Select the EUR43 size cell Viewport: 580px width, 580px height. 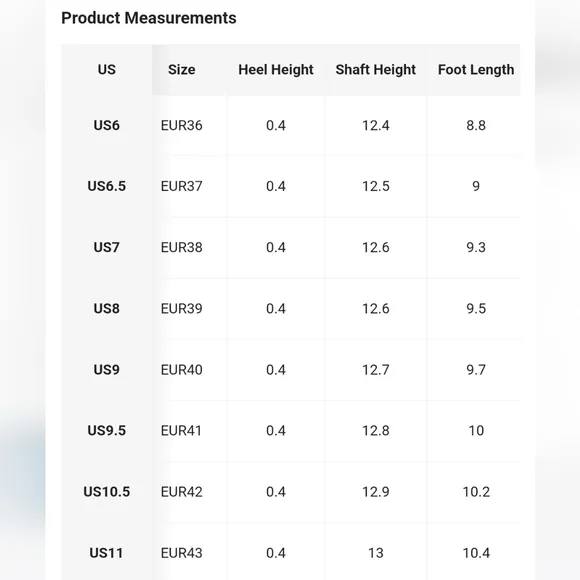click(181, 553)
